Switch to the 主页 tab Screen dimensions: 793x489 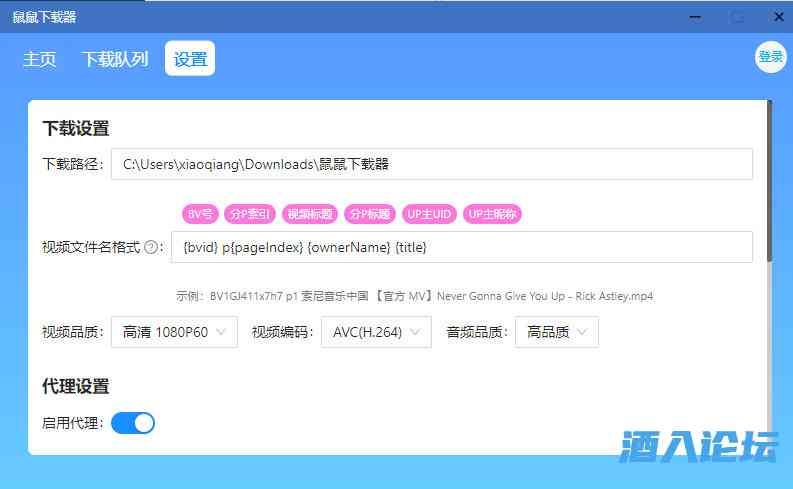[x=40, y=59]
